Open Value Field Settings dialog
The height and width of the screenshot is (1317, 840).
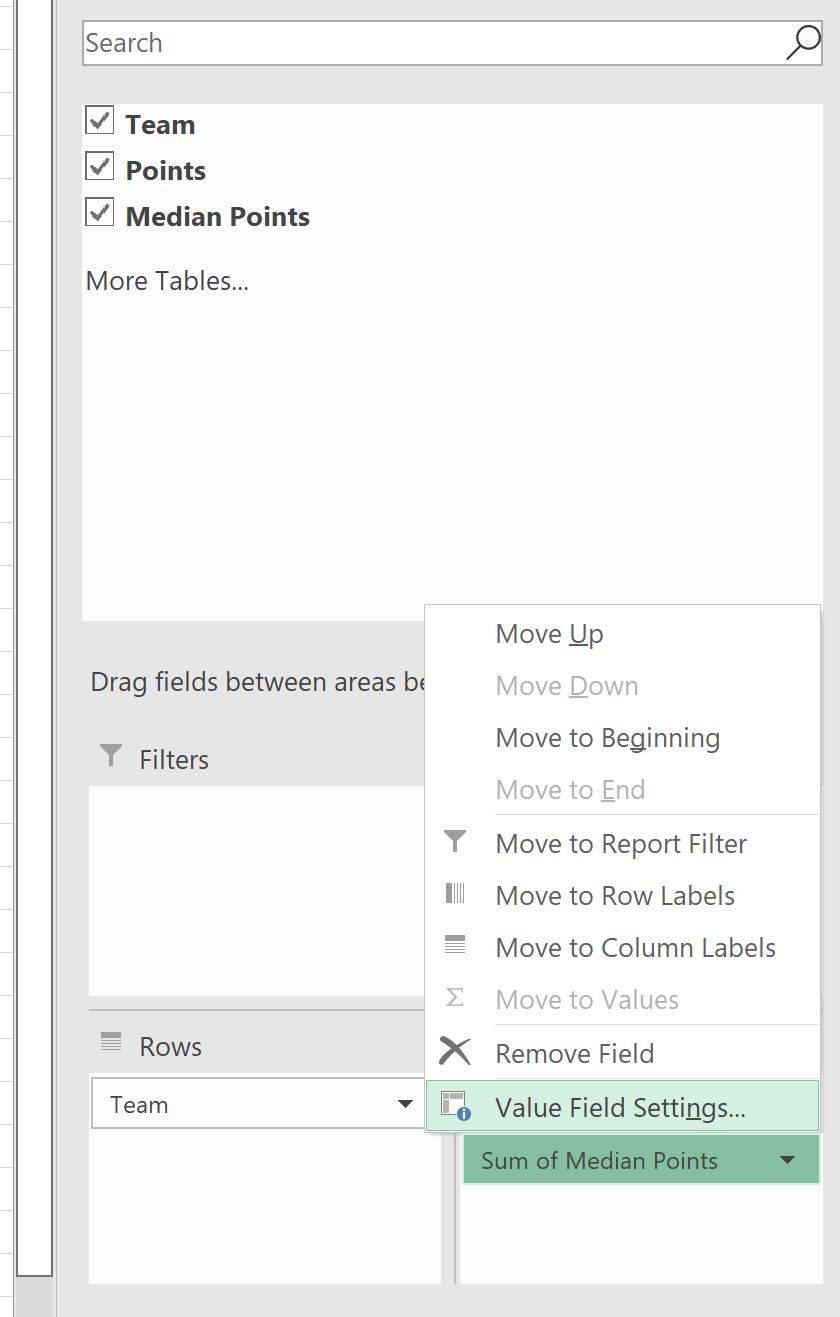point(620,1108)
